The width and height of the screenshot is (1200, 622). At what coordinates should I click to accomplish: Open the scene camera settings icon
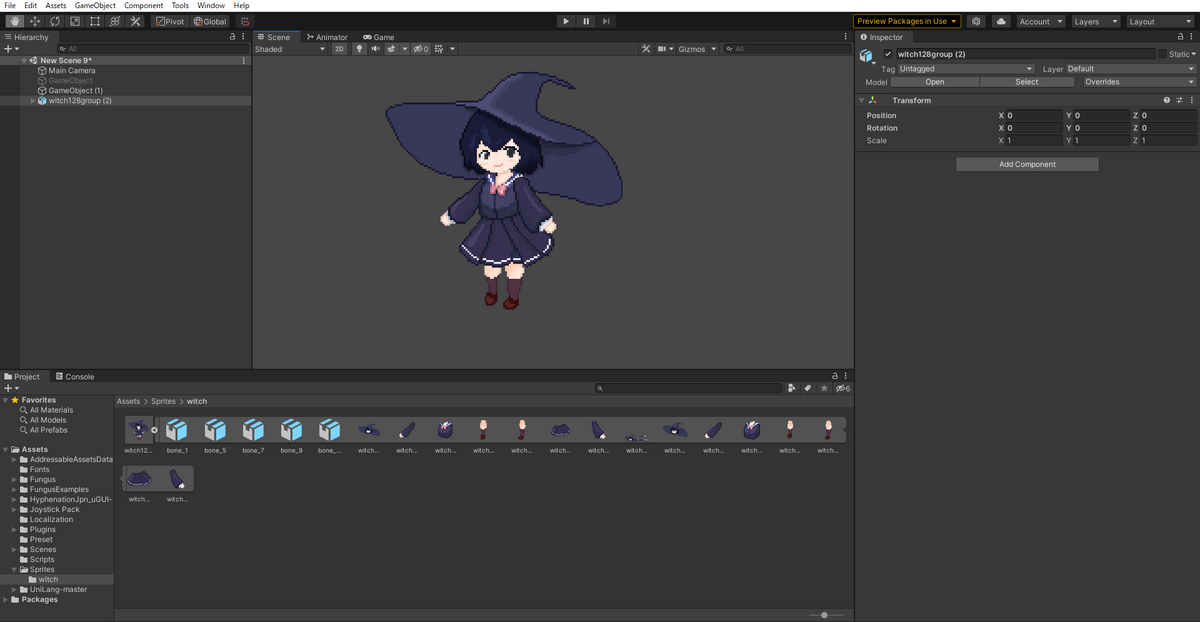(x=661, y=49)
